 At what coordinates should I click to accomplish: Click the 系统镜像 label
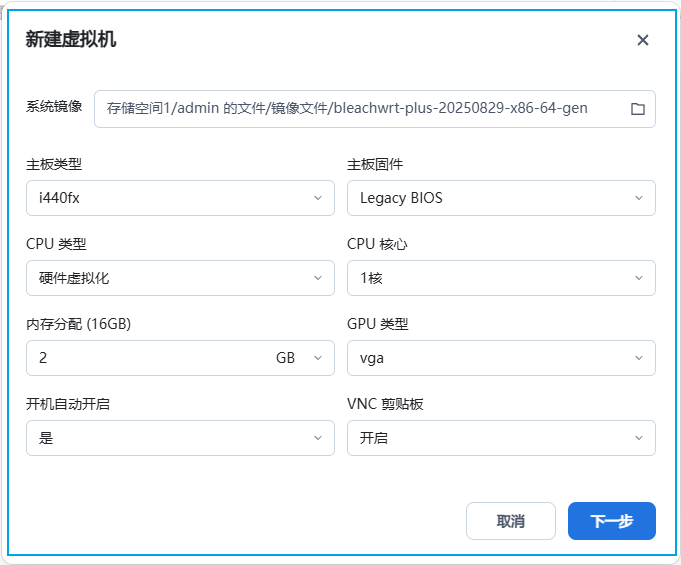pyautogui.click(x=54, y=106)
